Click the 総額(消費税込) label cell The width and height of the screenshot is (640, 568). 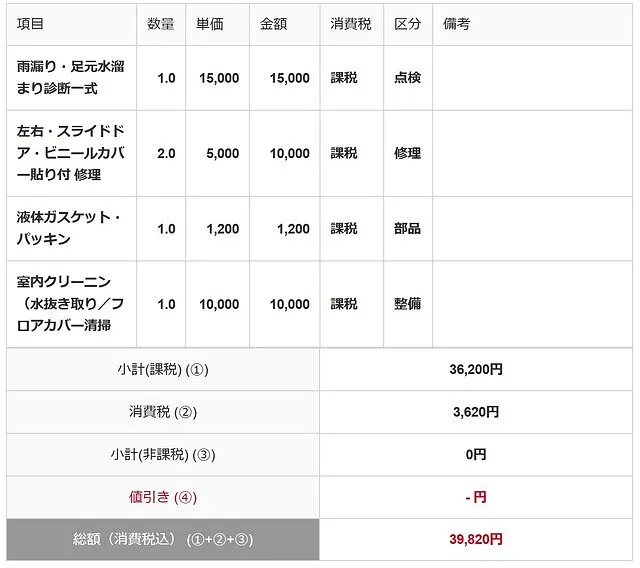[x=163, y=540]
